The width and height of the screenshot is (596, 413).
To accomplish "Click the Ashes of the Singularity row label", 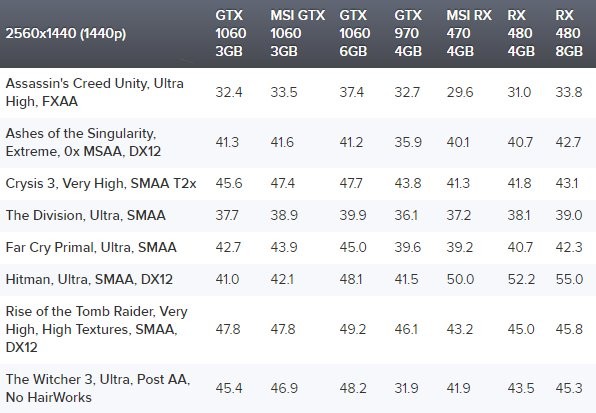I will click(x=83, y=142).
